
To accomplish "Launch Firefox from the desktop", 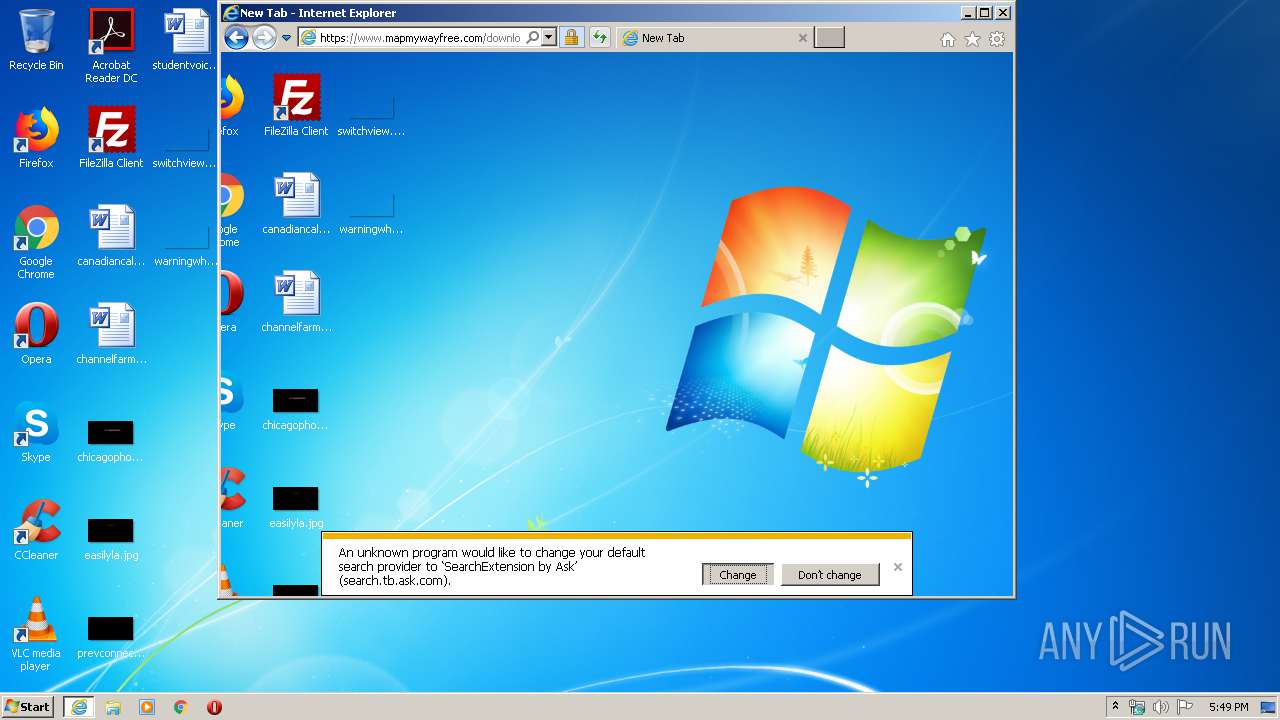I will pos(36,138).
